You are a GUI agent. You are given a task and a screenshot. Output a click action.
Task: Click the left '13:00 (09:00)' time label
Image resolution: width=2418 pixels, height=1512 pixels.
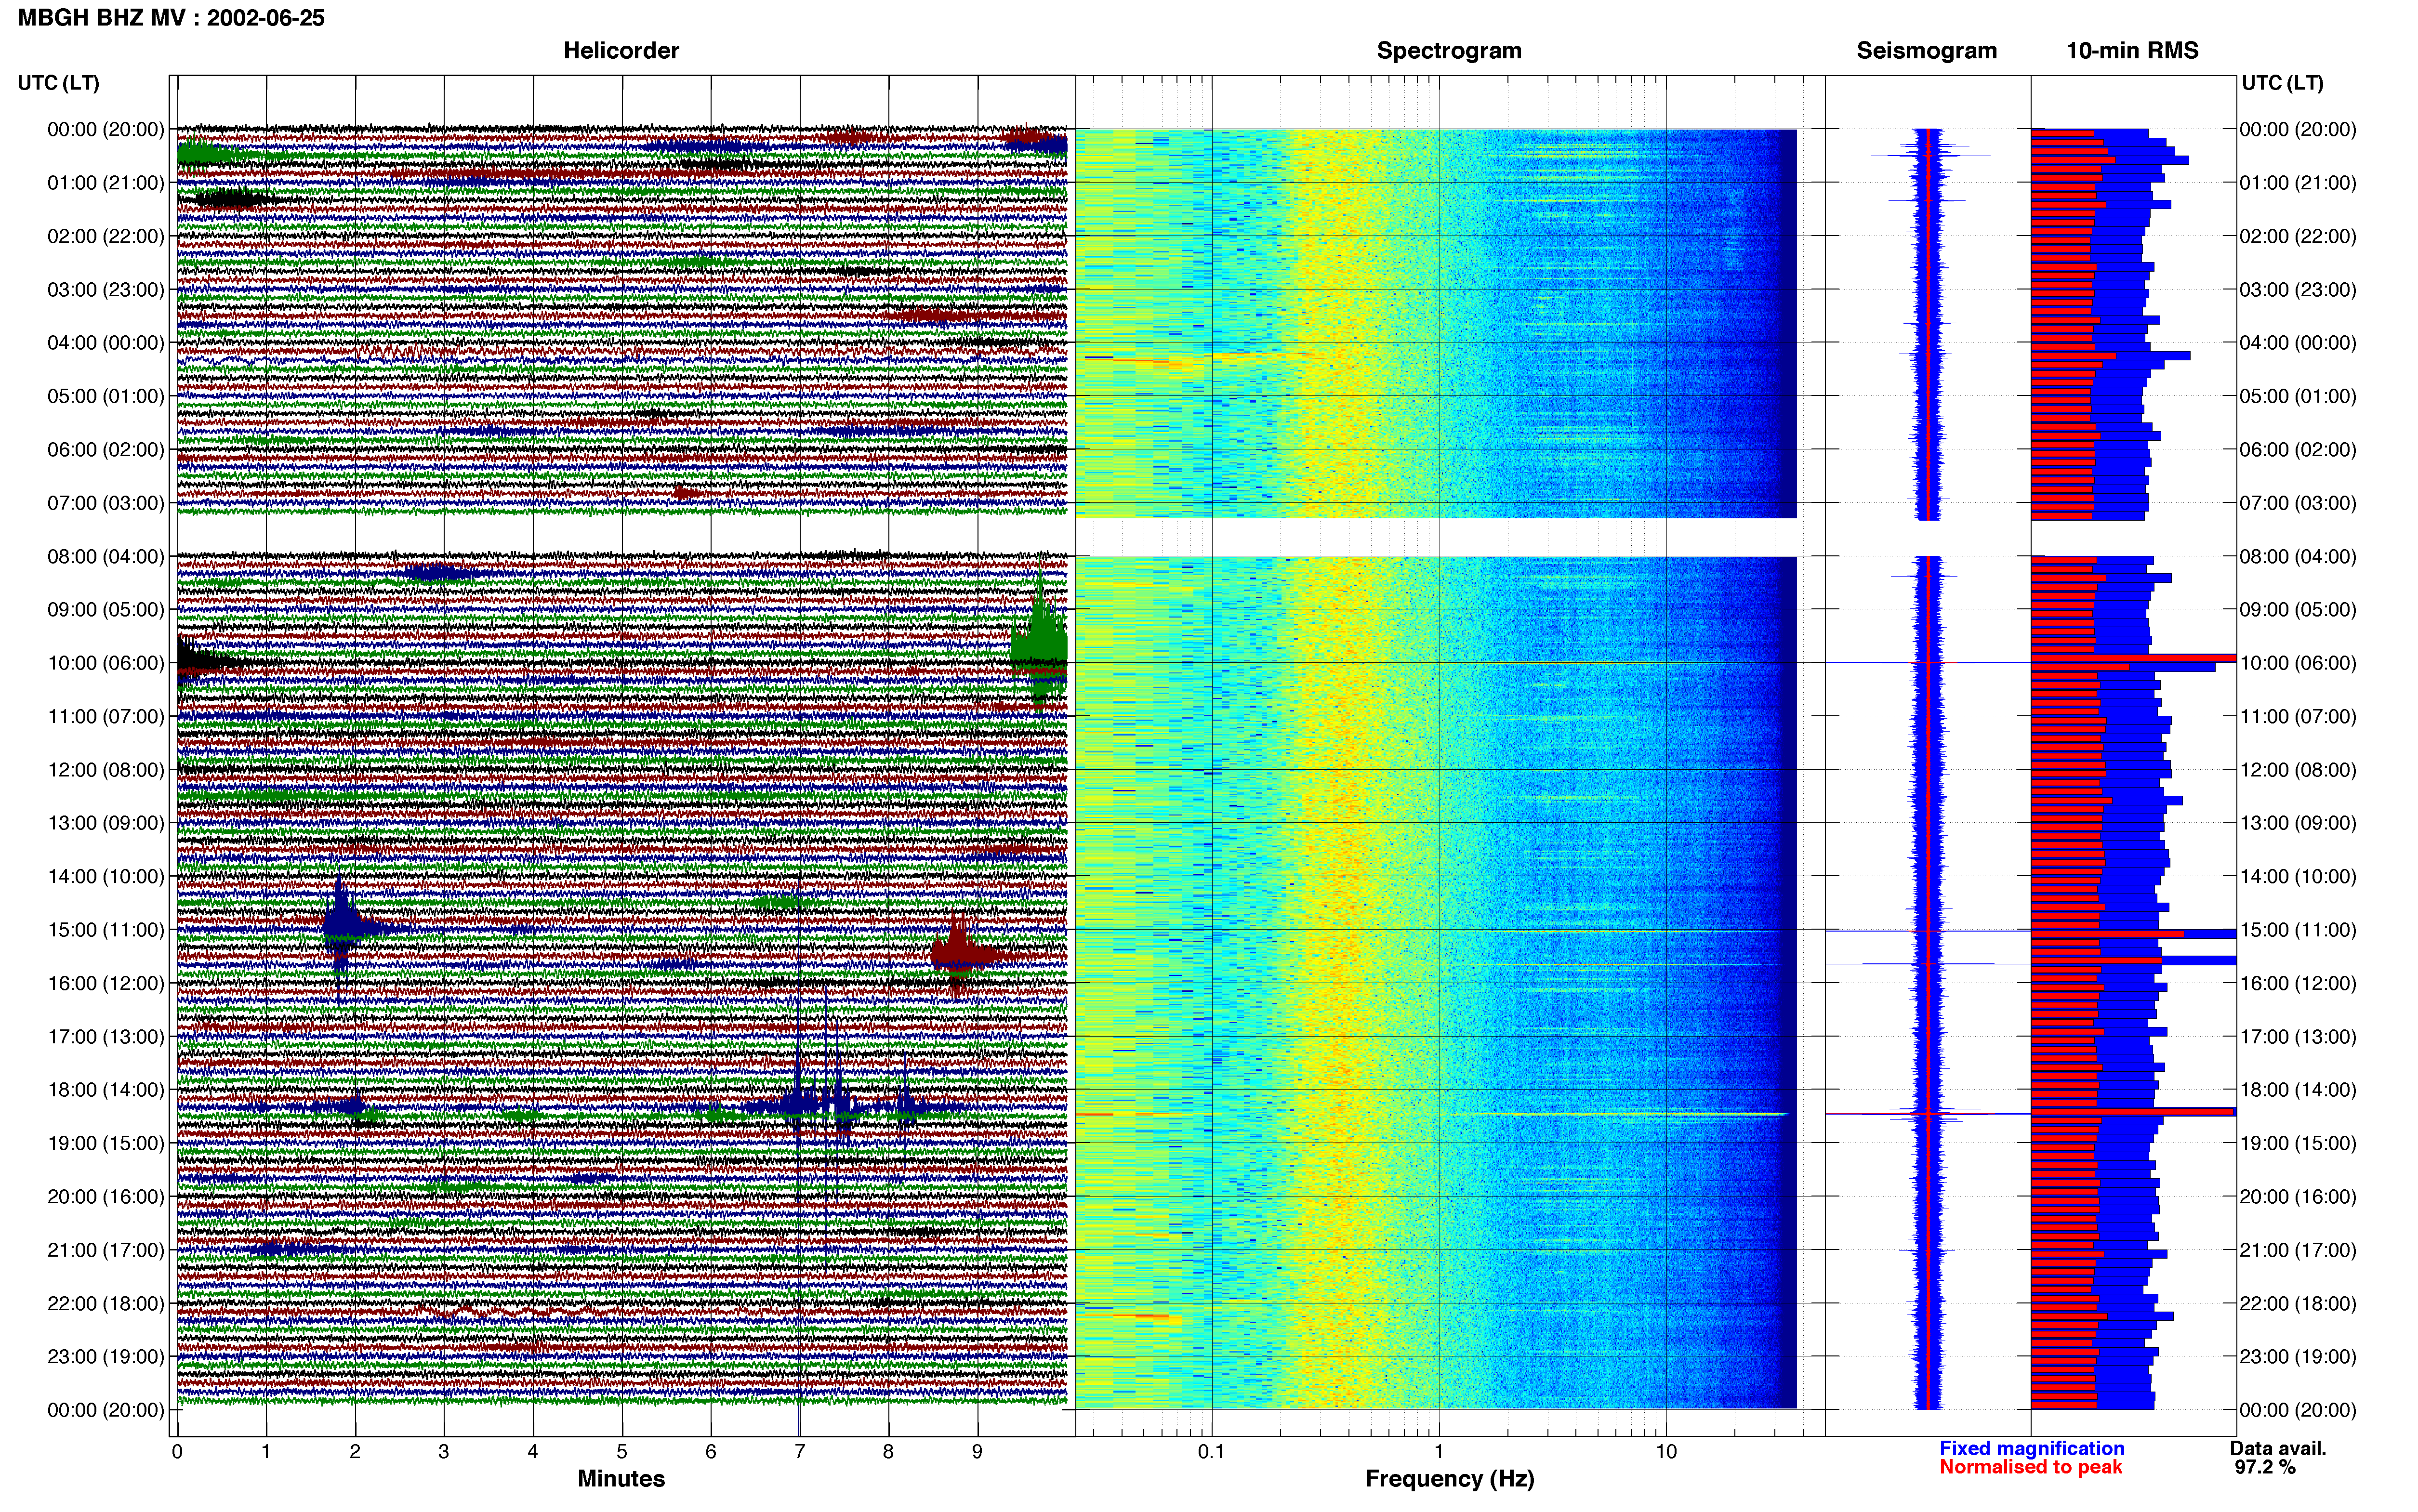pyautogui.click(x=106, y=823)
